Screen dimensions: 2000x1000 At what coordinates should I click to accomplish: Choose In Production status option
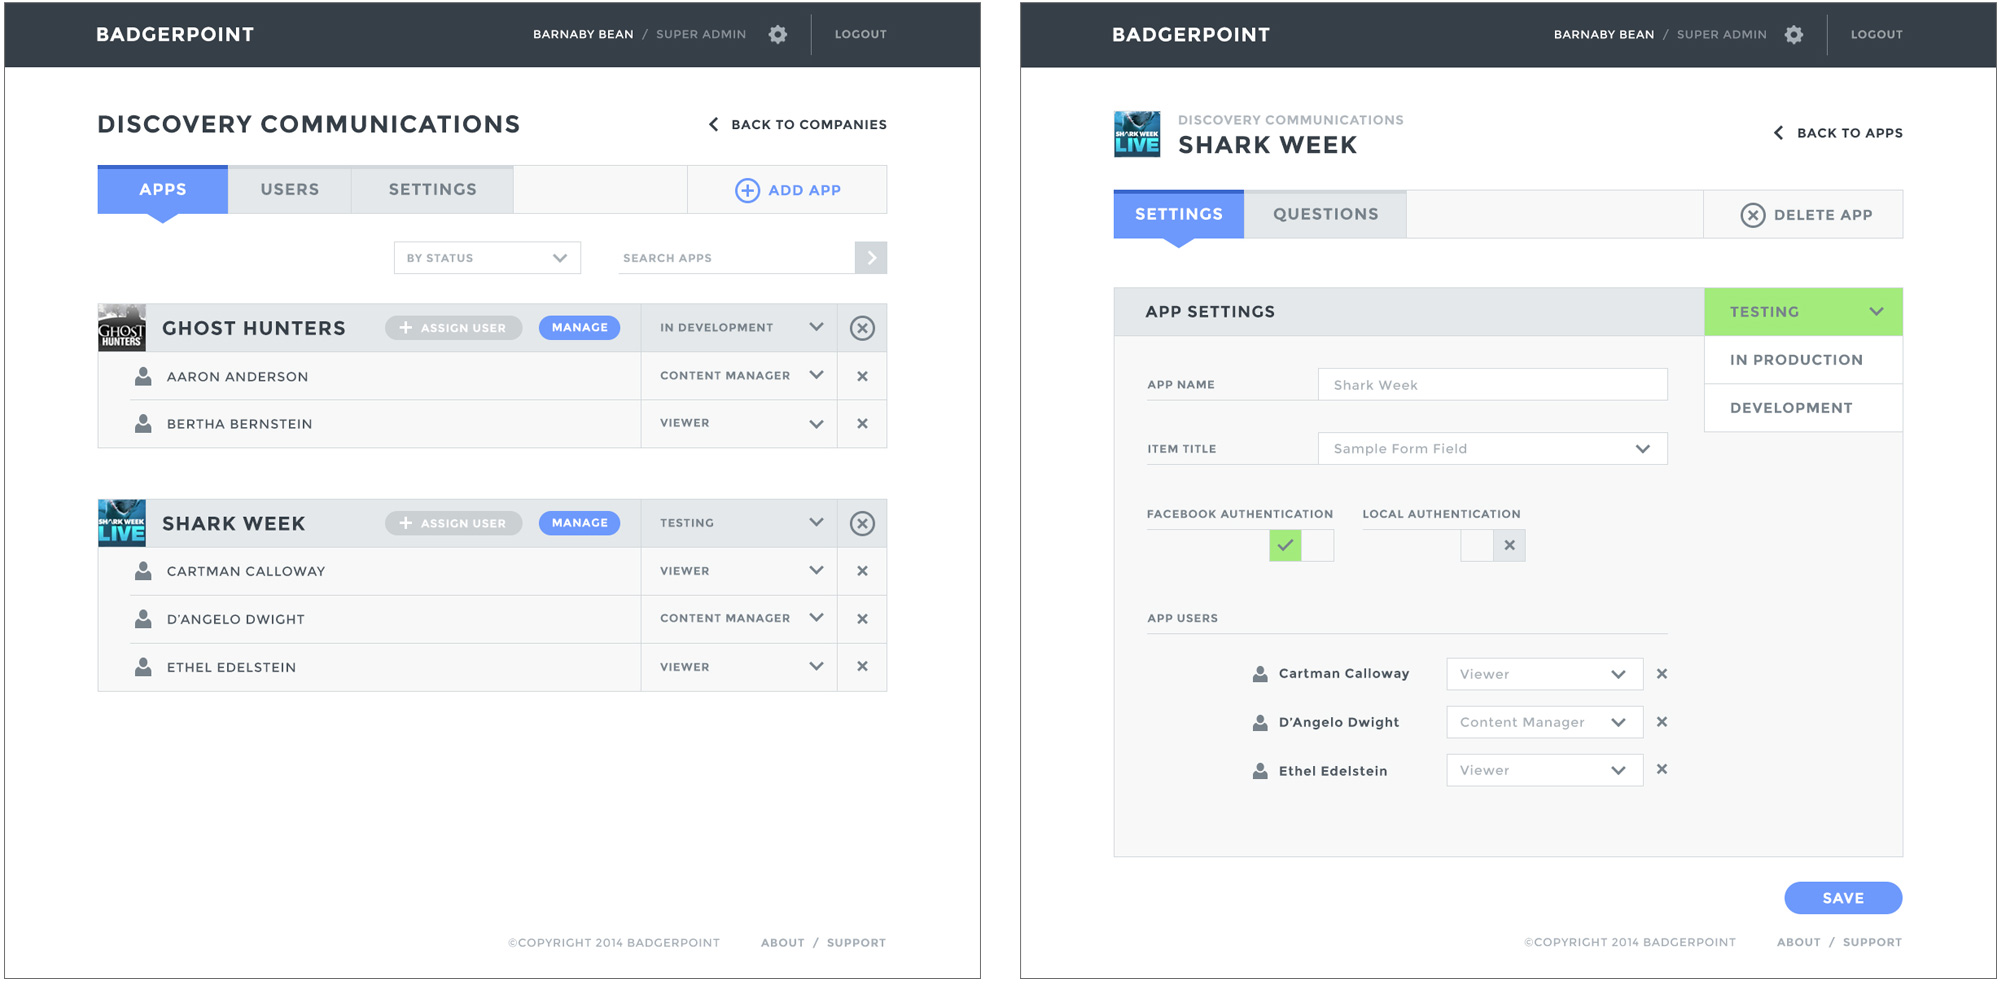pyautogui.click(x=1804, y=360)
